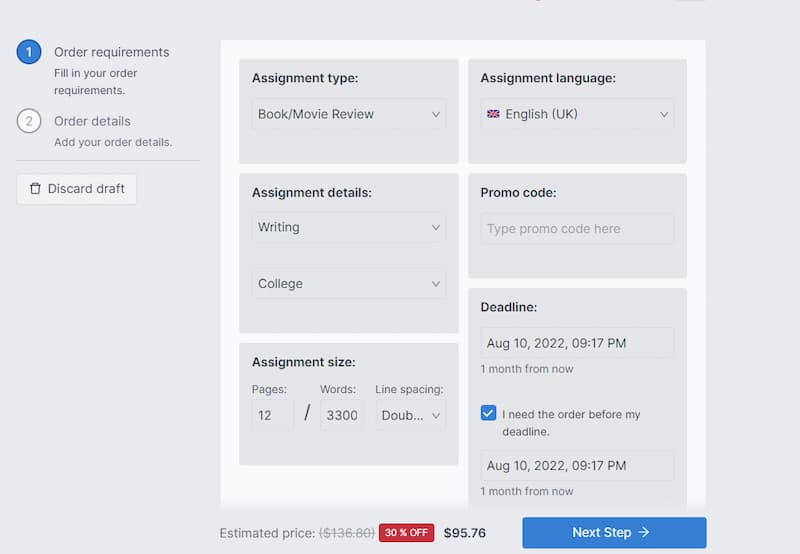This screenshot has height=554, width=800.
Task: Click the earlier-deadline date field below the checkbox
Action: pyautogui.click(x=577, y=465)
